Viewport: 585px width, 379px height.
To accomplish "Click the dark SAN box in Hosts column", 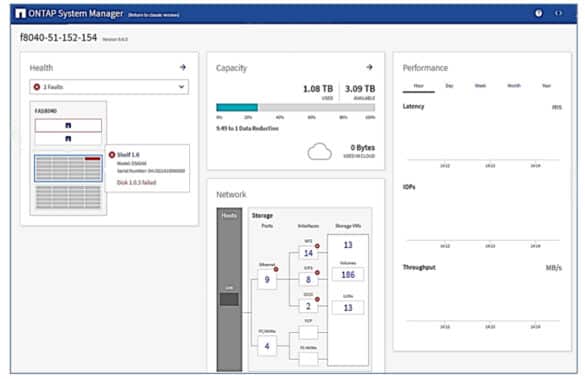I will (x=229, y=300).
